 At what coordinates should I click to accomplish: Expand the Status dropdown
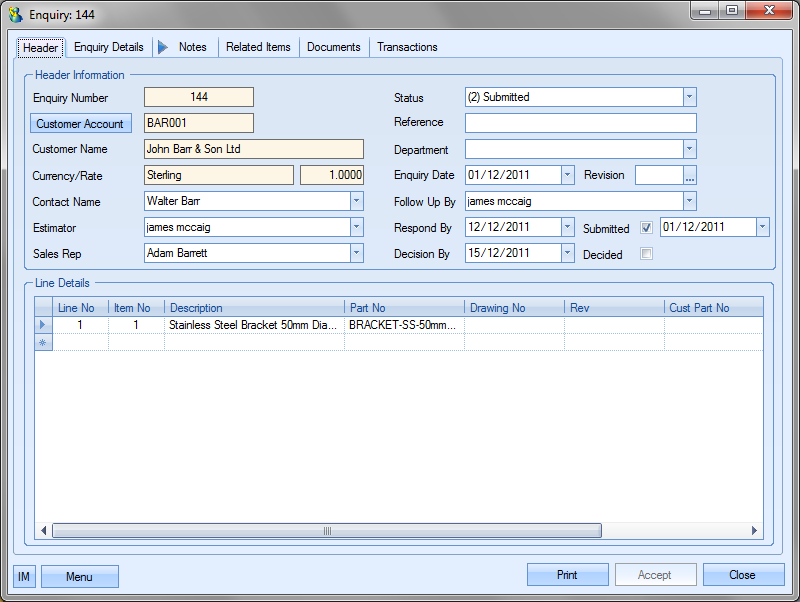click(x=689, y=97)
